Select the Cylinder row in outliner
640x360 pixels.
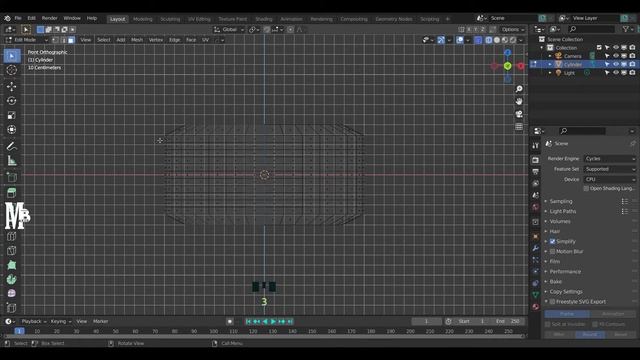click(x=583, y=64)
